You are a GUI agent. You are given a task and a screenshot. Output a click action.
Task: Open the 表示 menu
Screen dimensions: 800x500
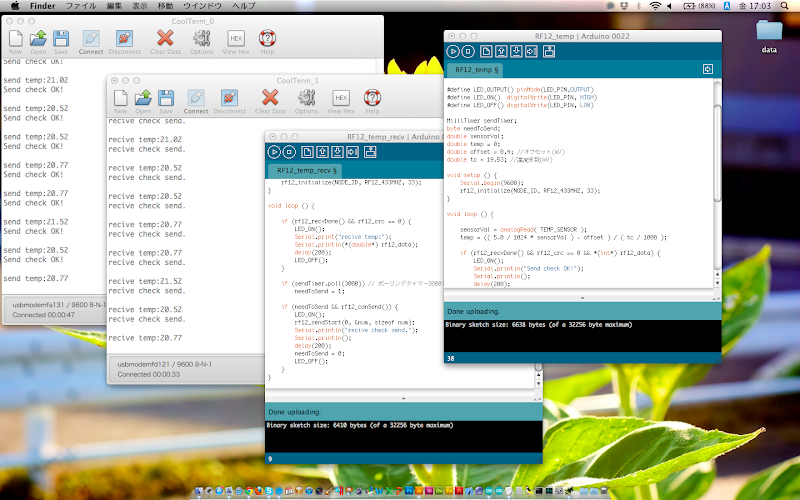(x=140, y=6)
